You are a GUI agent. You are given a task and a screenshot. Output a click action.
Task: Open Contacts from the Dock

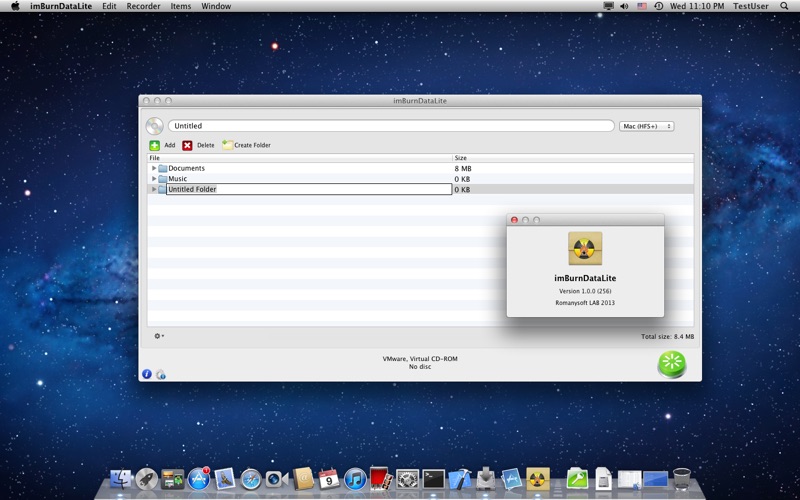[x=303, y=479]
